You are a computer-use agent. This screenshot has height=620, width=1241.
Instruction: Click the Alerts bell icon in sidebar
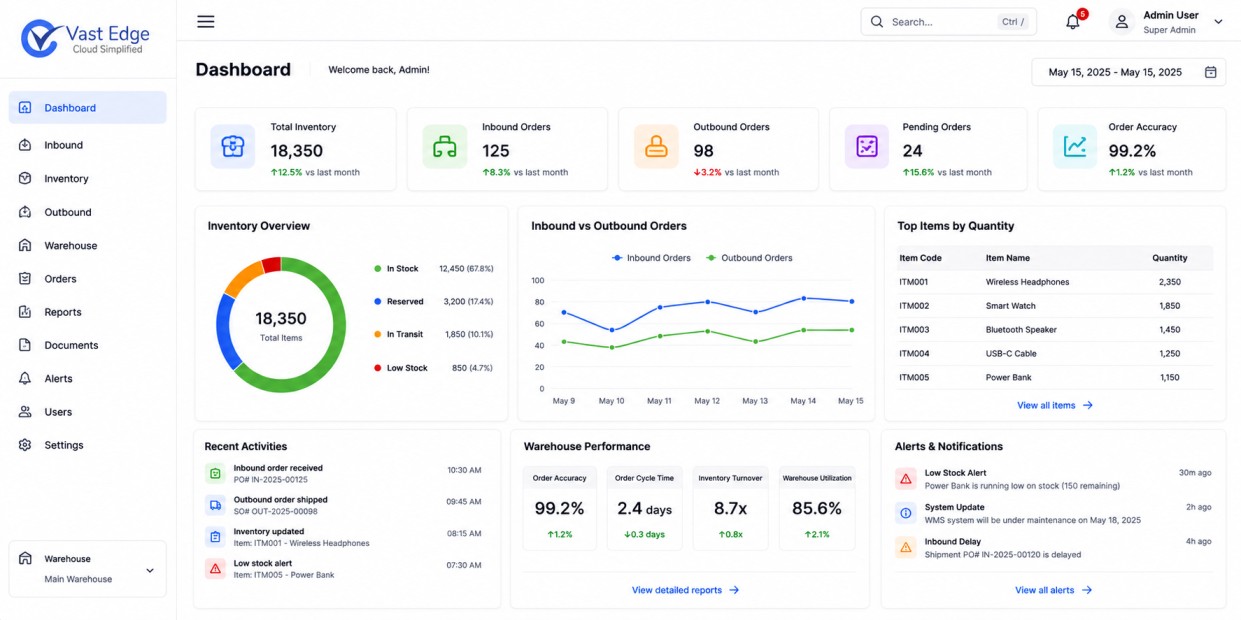(x=25, y=379)
